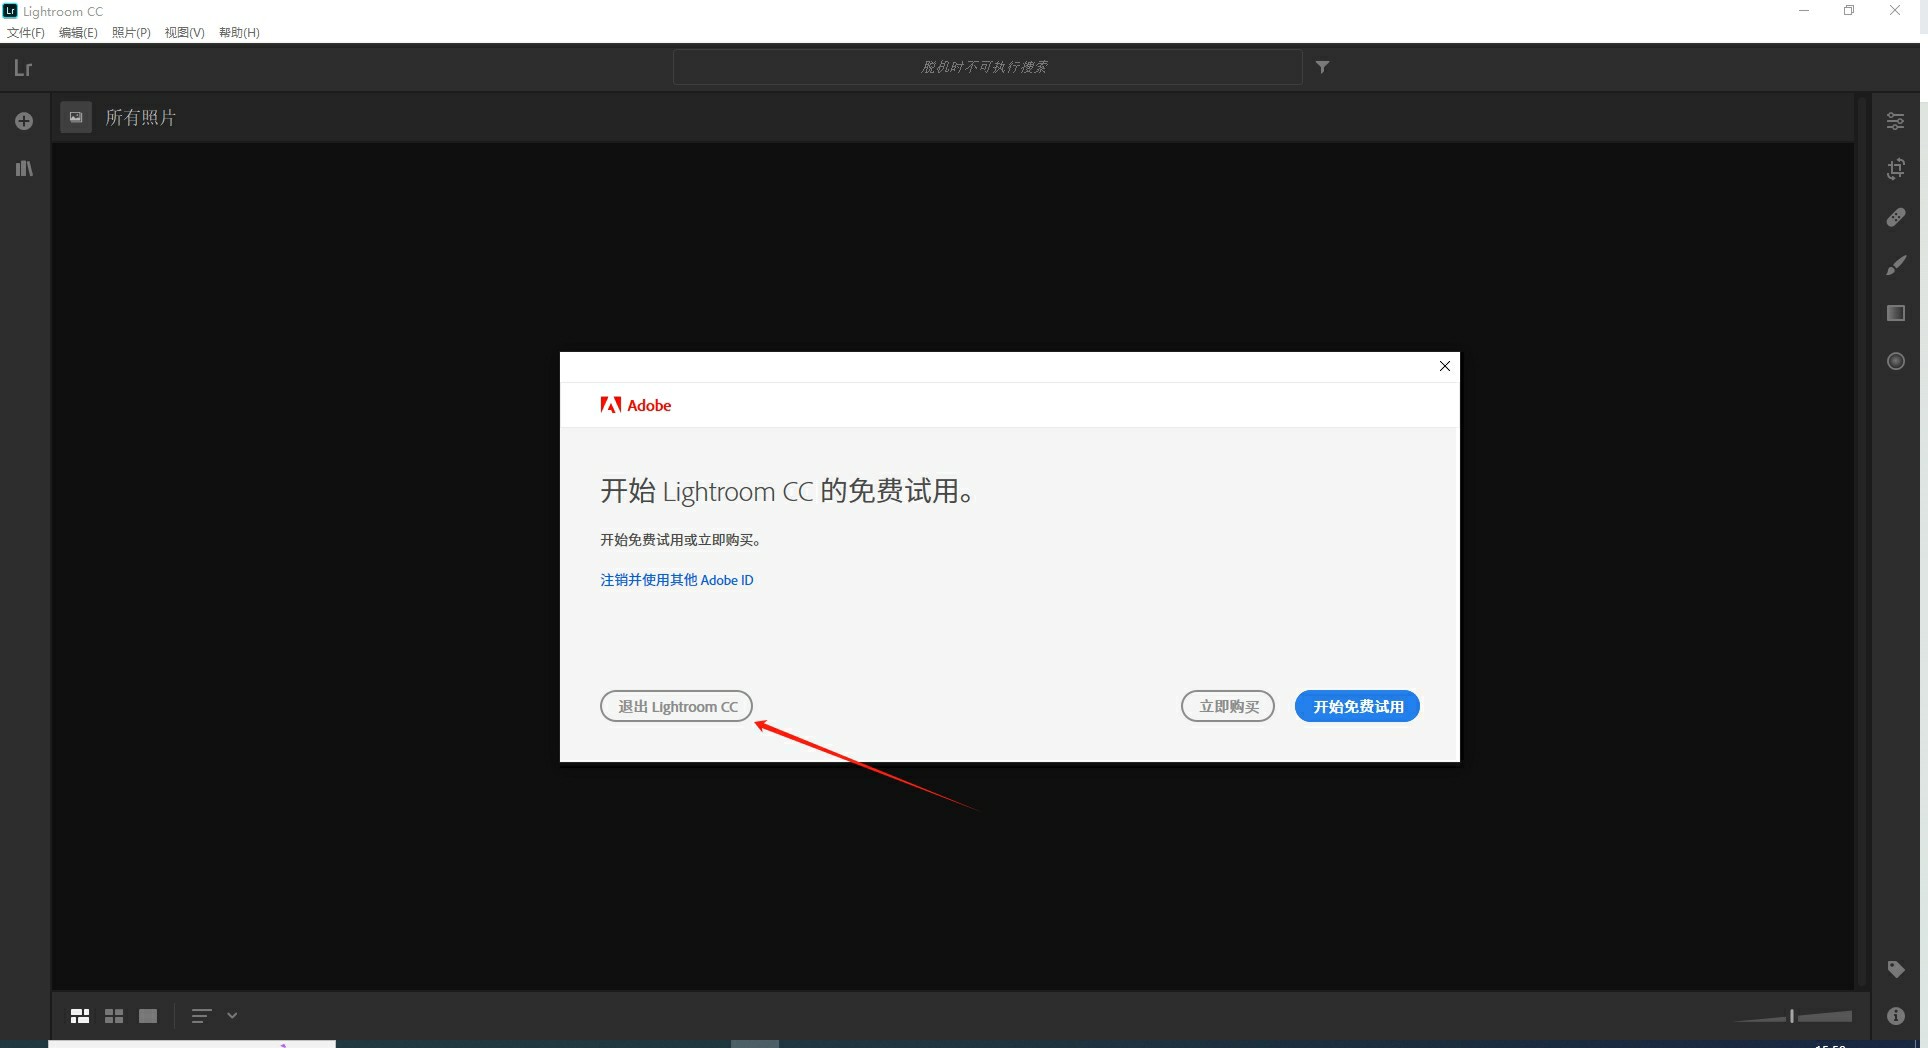The image size is (1928, 1048).
Task: Click the 立即购买 button
Action: coord(1228,706)
